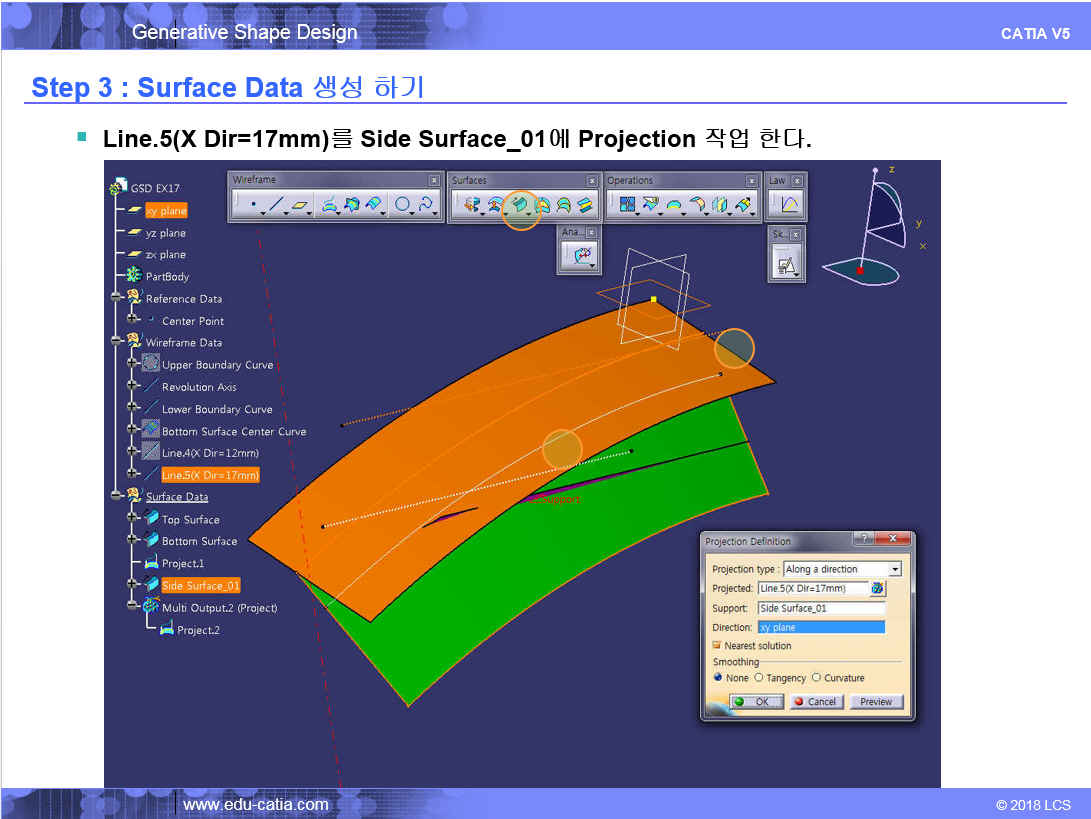Choose the Circle tool in Wireframe toolbar

click(402, 205)
